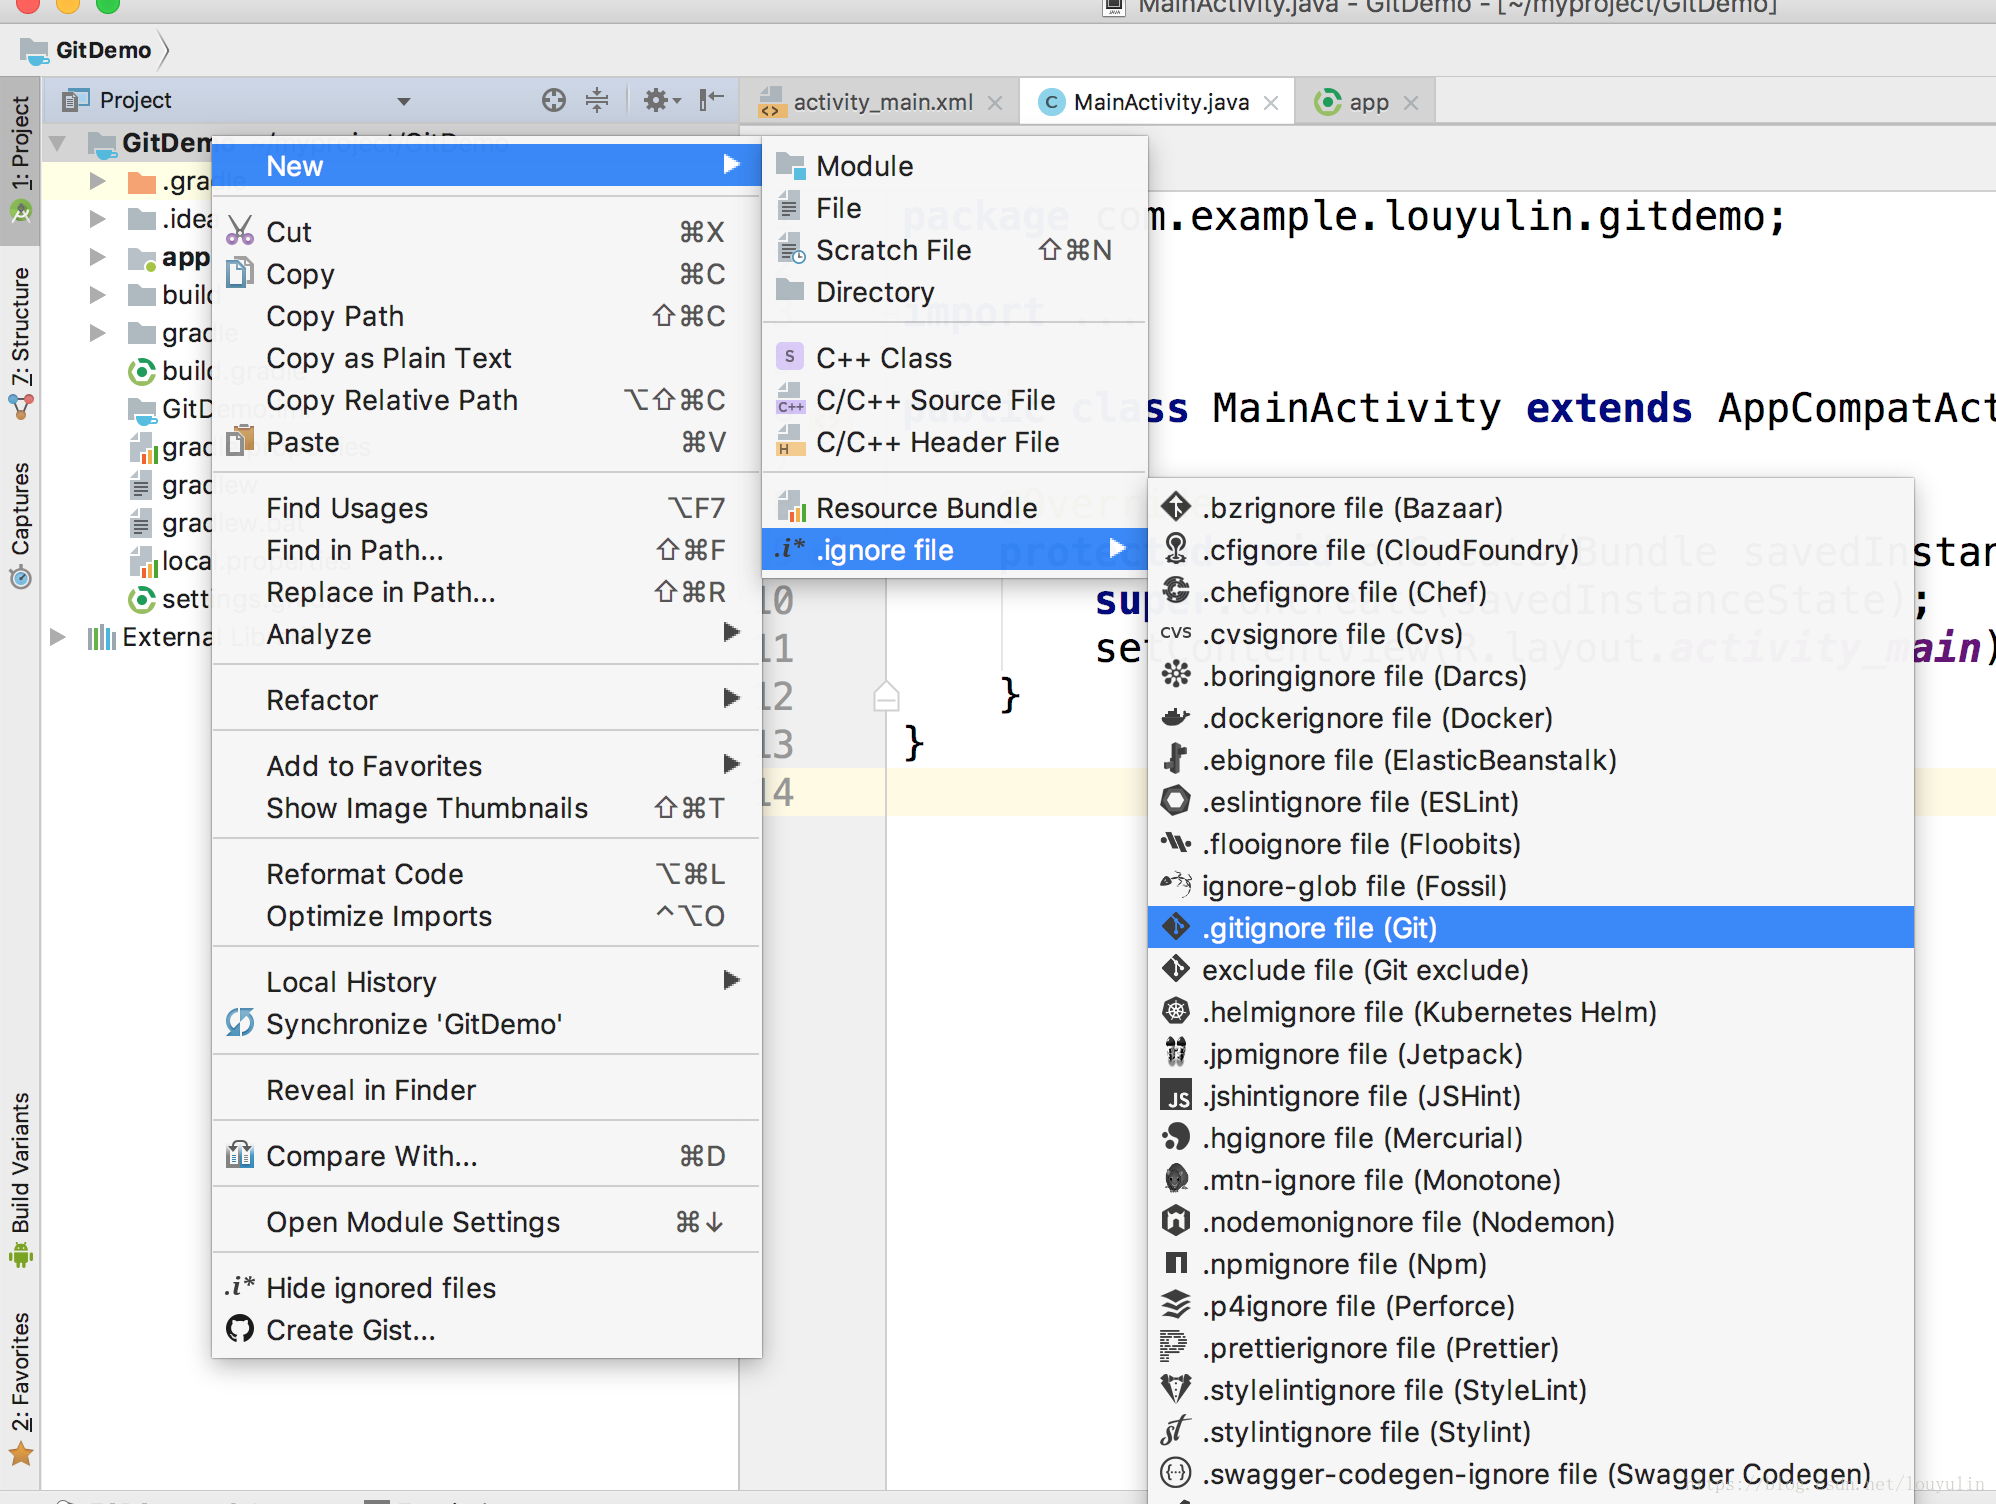Open the Project panel gear settings icon
1996x1504 pixels.
[x=660, y=100]
